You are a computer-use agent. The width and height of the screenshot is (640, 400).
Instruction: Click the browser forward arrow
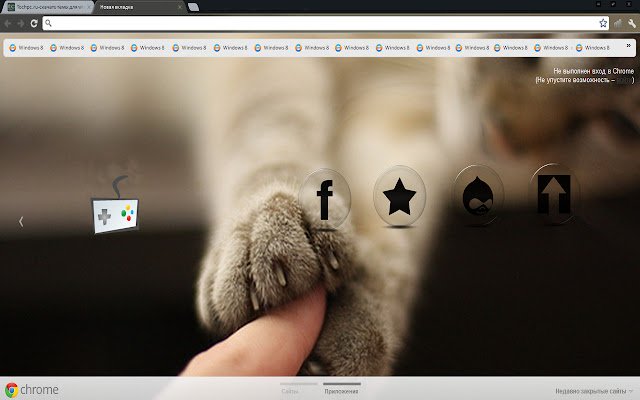tap(20, 24)
